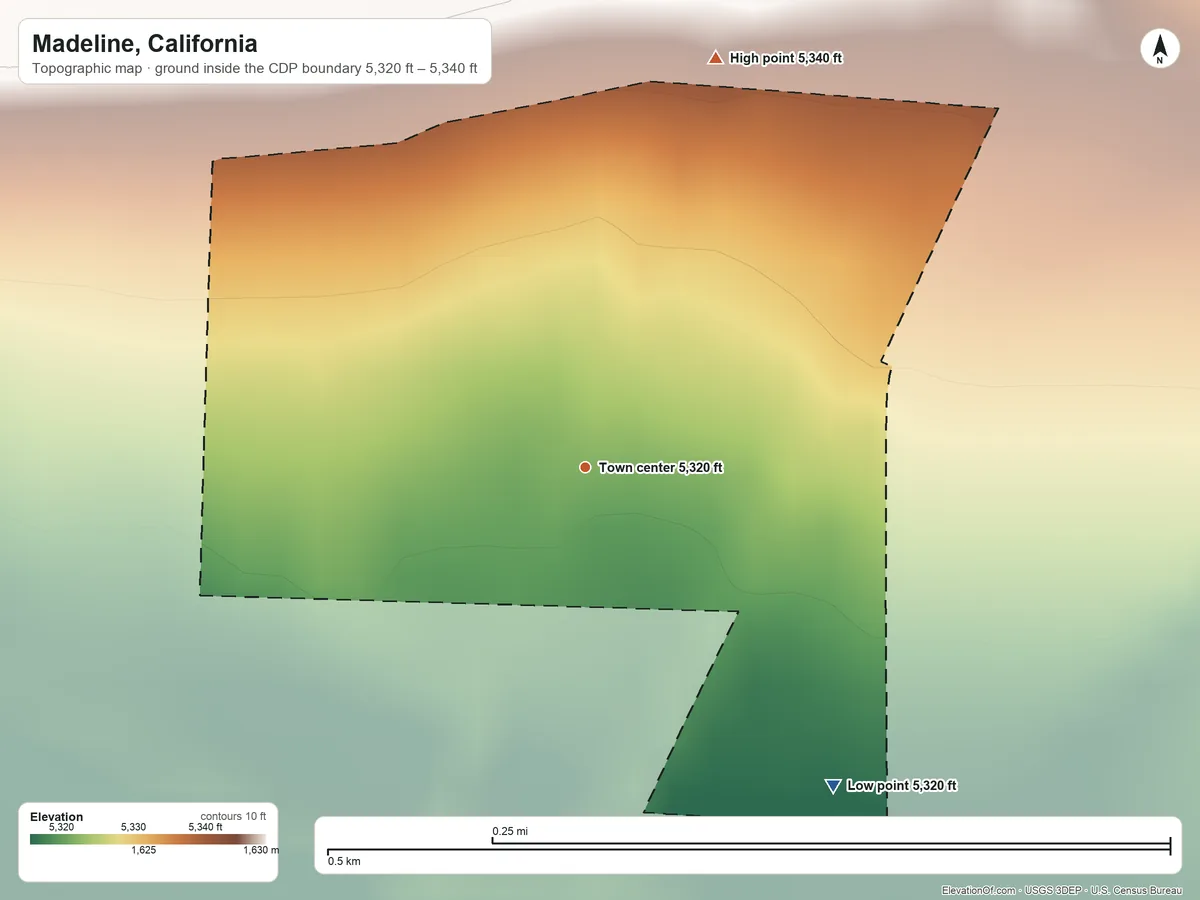The height and width of the screenshot is (900, 1200).
Task: Click the '0.25 mi' scale bar label
Action: [x=510, y=831]
